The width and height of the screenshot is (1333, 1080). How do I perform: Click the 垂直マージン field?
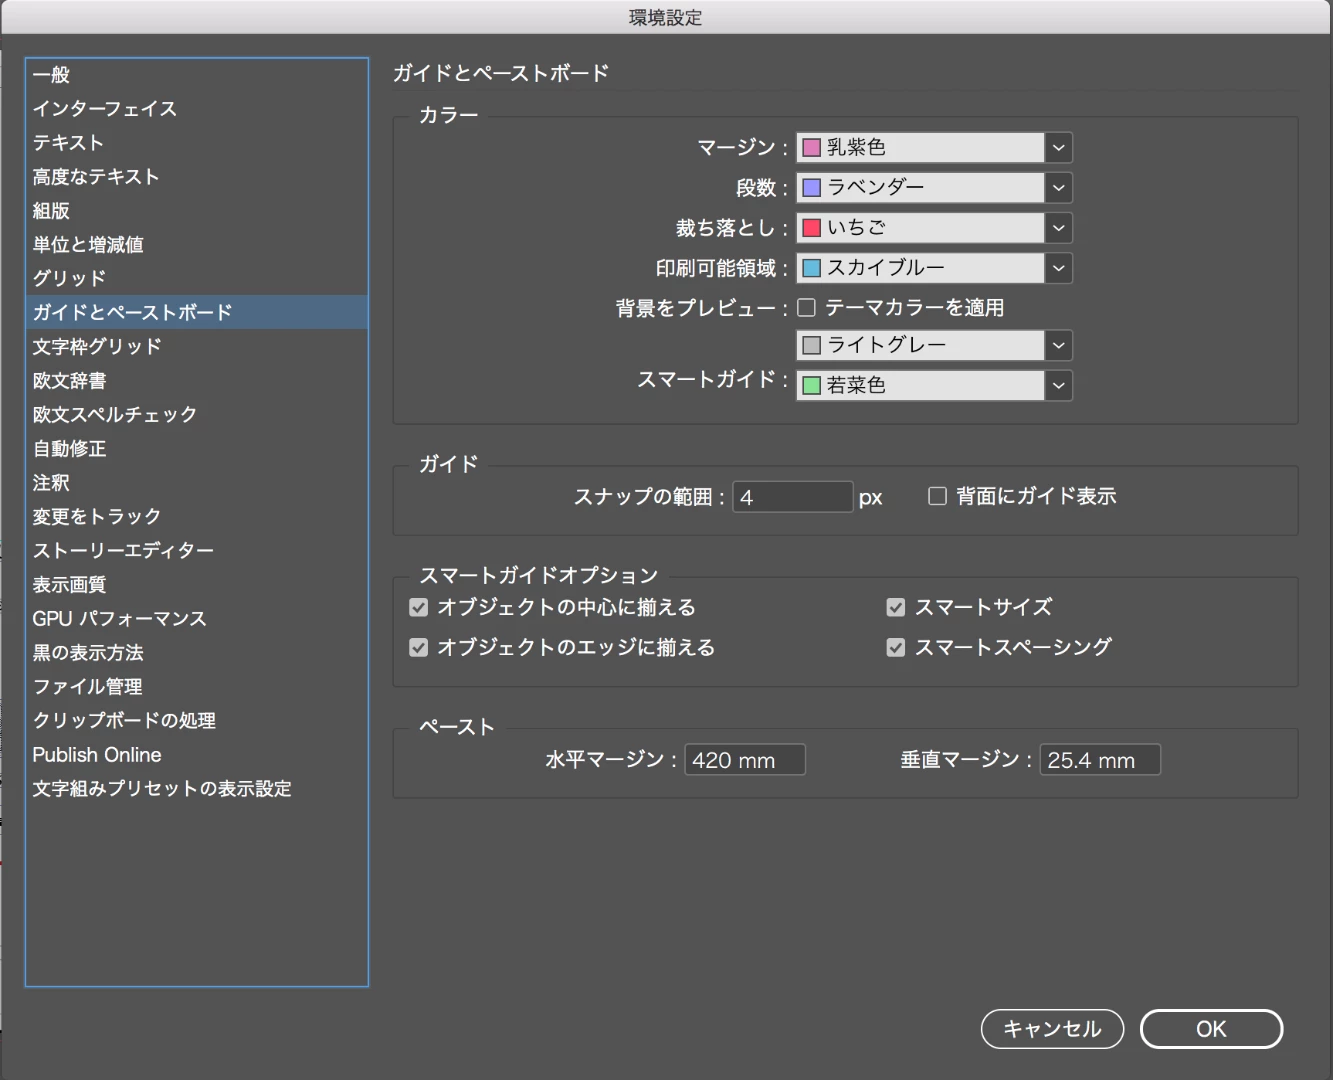tap(1100, 760)
